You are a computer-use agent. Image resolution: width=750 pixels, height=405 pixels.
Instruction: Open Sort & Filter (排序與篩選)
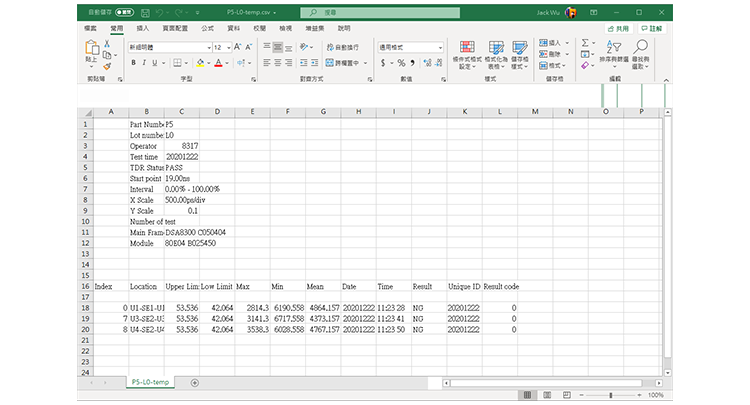[614, 54]
